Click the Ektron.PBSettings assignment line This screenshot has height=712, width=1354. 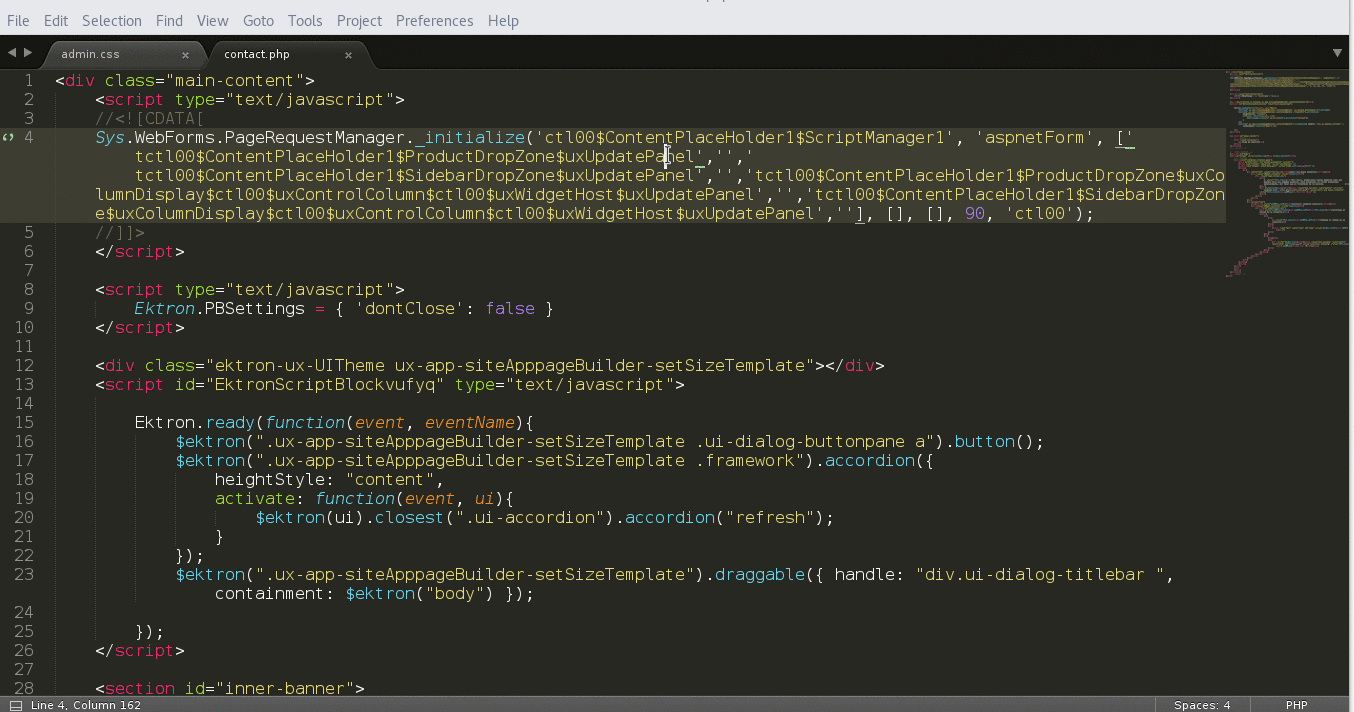343,309
